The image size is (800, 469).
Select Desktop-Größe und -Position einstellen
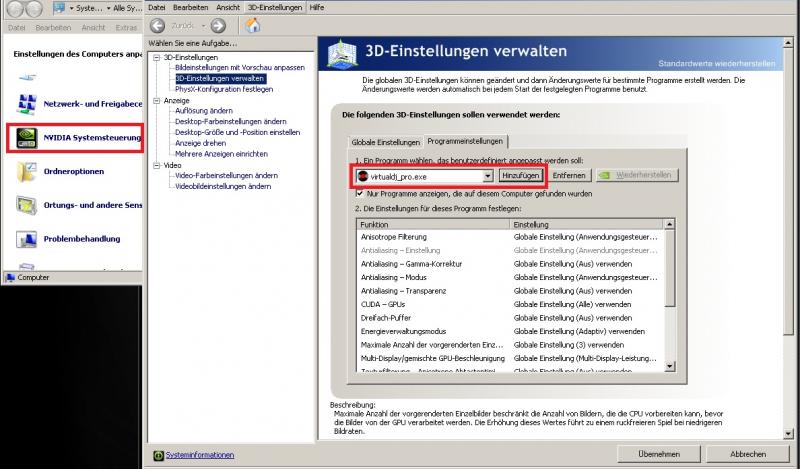pos(237,132)
